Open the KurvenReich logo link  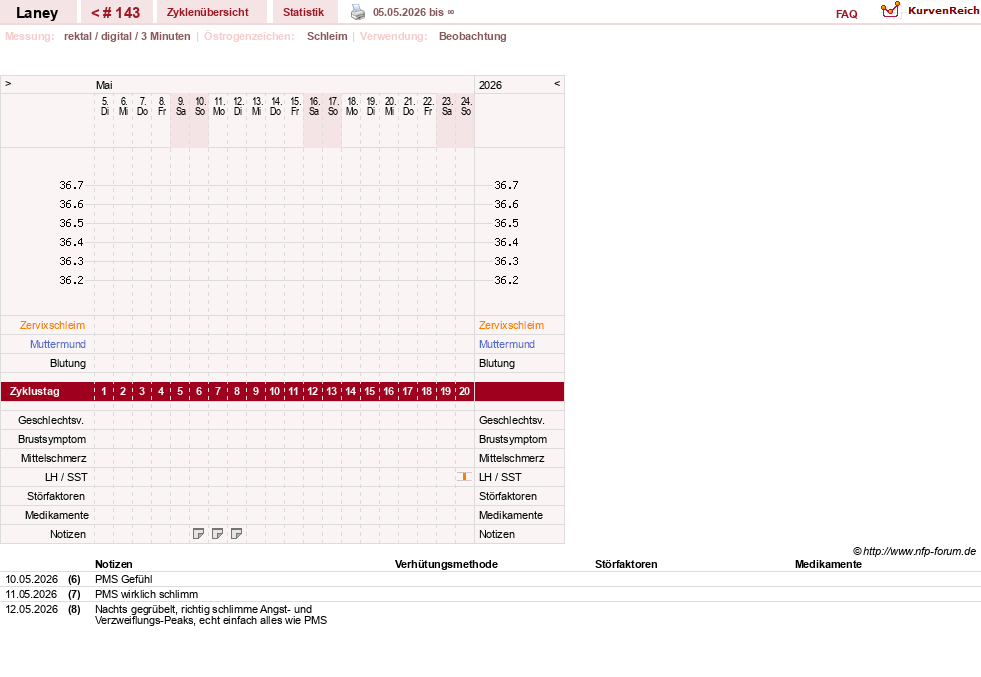pos(930,11)
